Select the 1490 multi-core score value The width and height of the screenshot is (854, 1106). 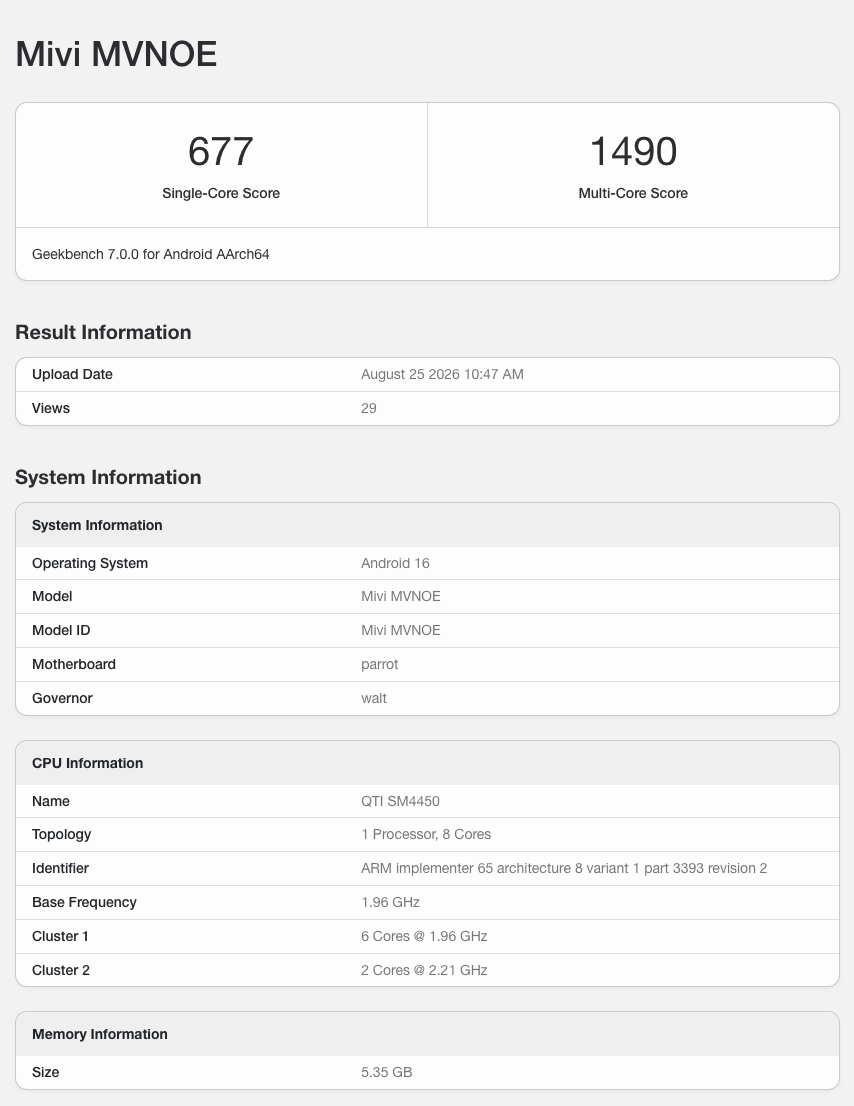[633, 151]
